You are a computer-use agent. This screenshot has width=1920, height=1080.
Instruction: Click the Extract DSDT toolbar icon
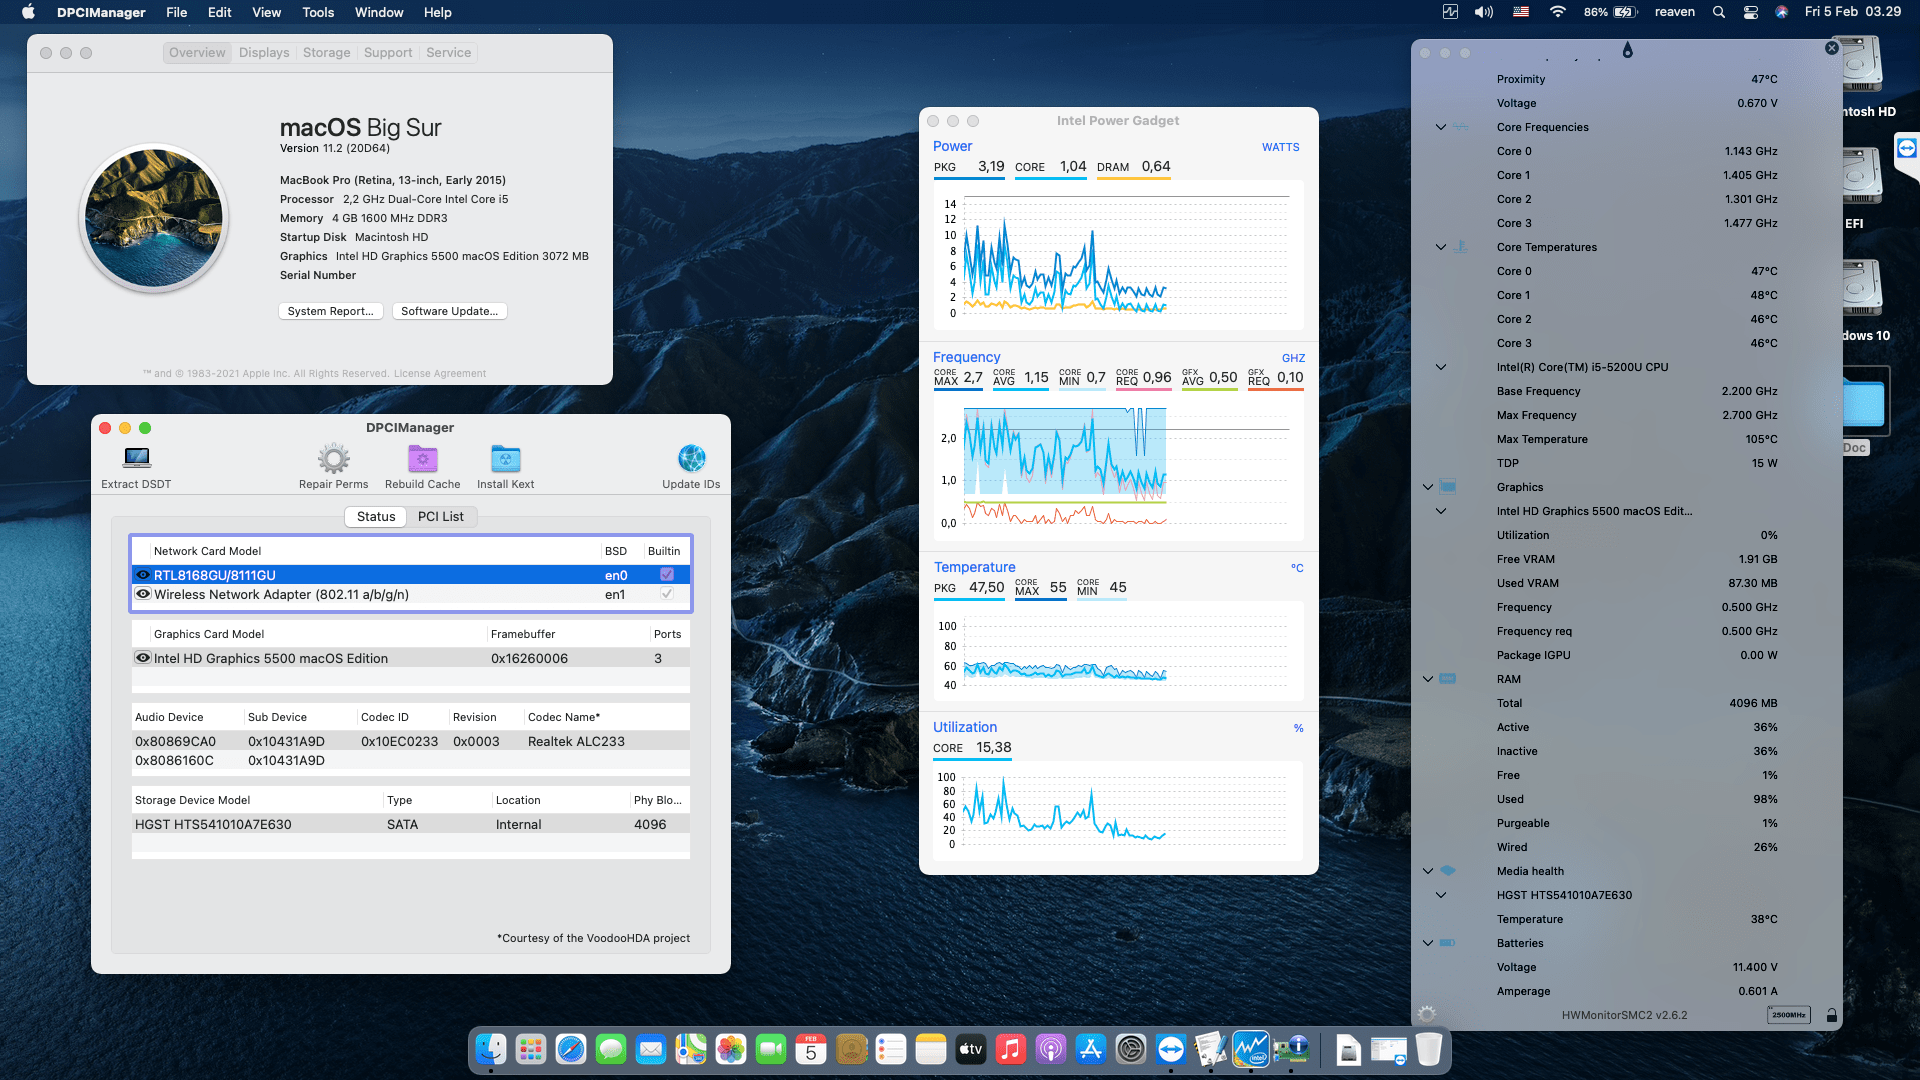[x=136, y=459]
